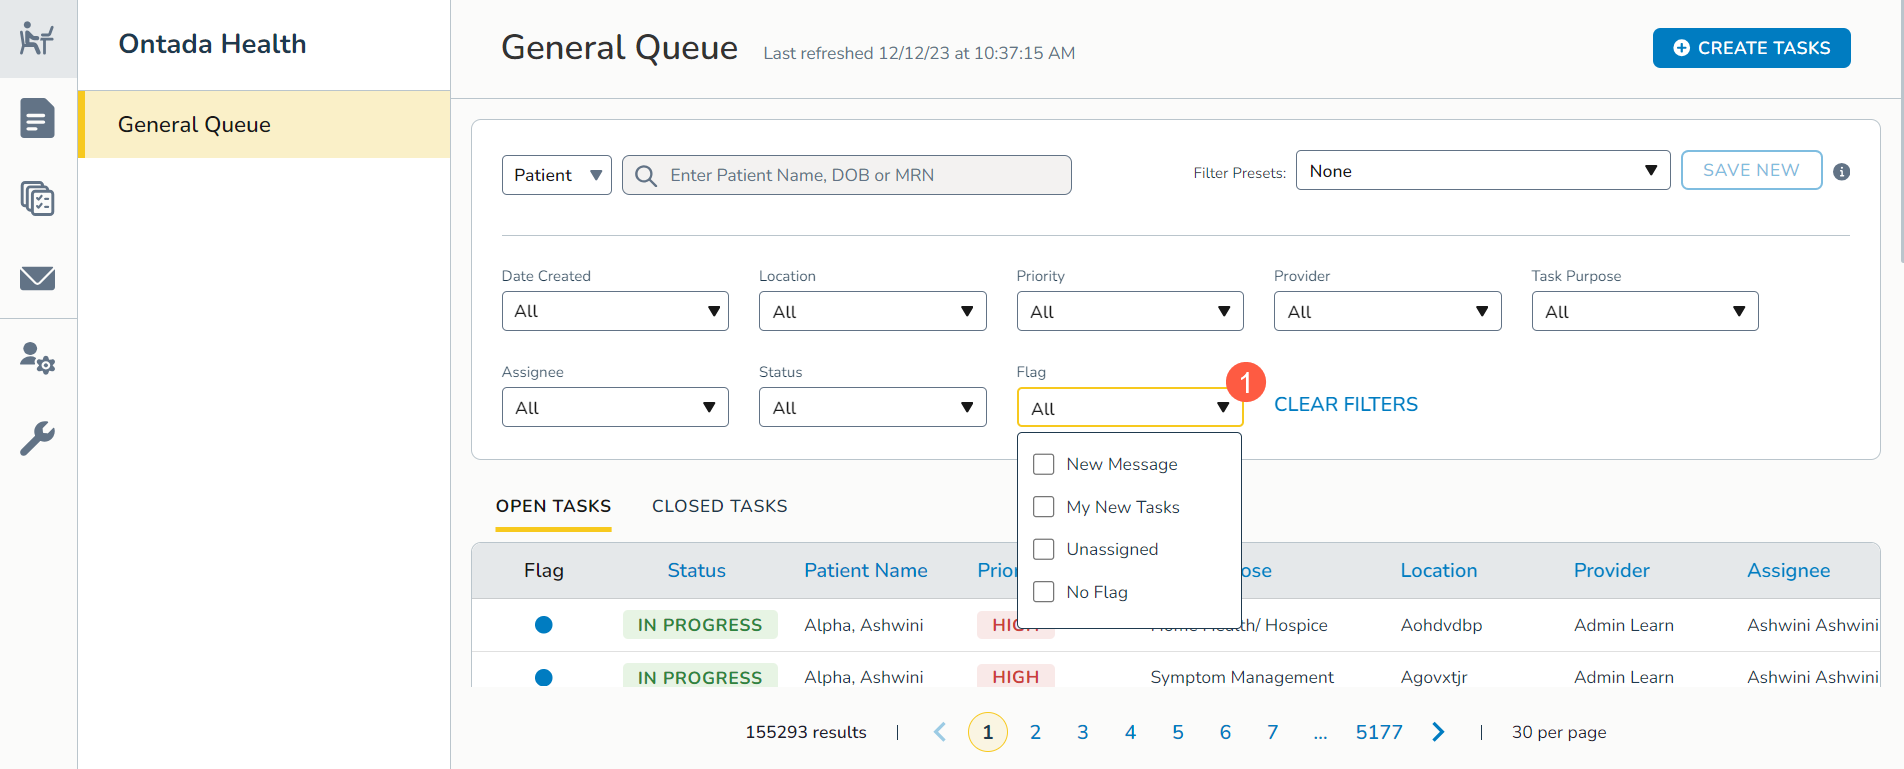This screenshot has width=1904, height=769.
Task: Check the New Message flag option
Action: pos(1043,464)
